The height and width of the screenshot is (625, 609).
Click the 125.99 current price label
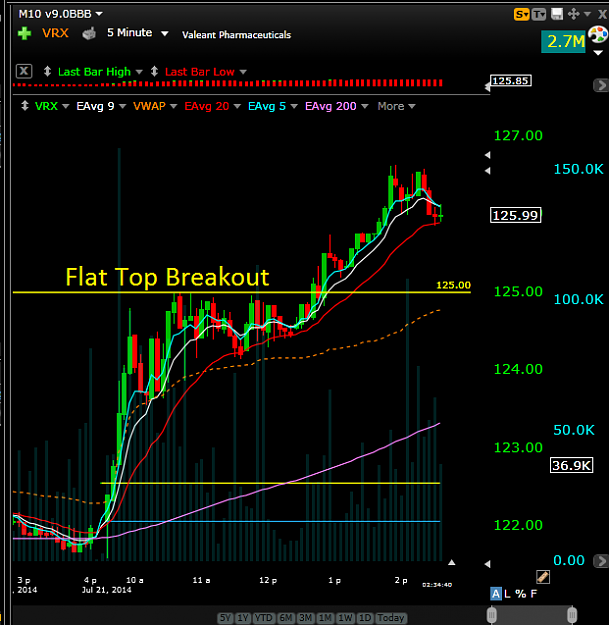(x=515, y=215)
